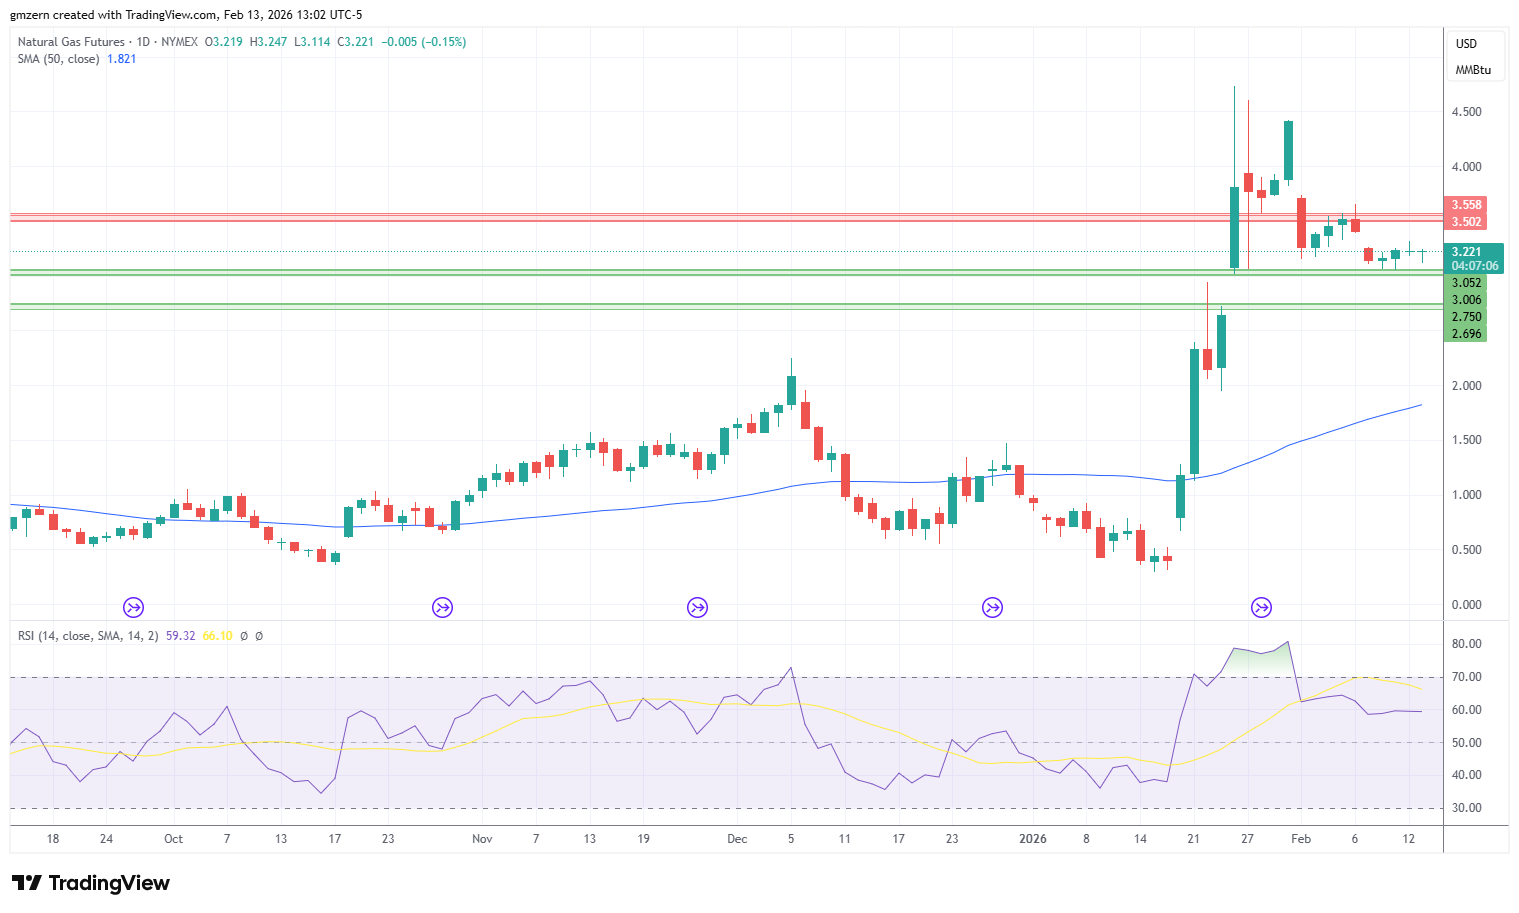Click the Feb label on time axis

(x=1301, y=839)
